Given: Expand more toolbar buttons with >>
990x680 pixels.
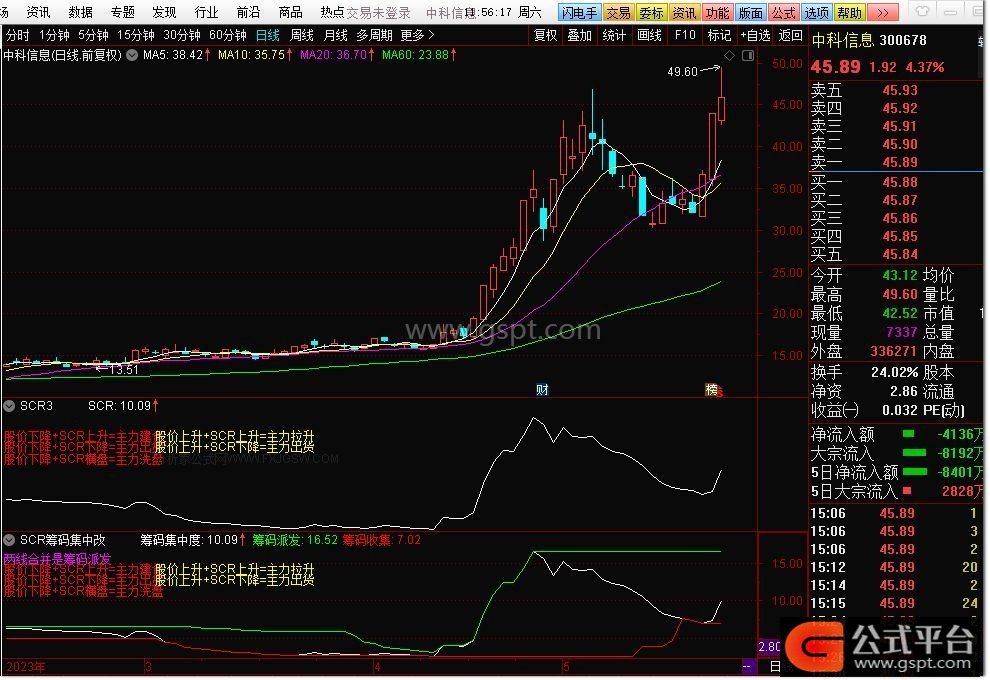Looking at the screenshot, I should click(884, 13).
